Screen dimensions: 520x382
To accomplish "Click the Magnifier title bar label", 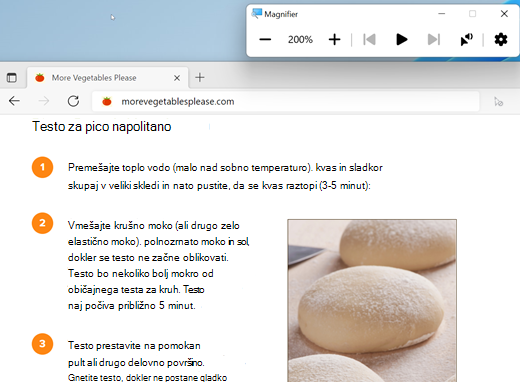I will (281, 14).
